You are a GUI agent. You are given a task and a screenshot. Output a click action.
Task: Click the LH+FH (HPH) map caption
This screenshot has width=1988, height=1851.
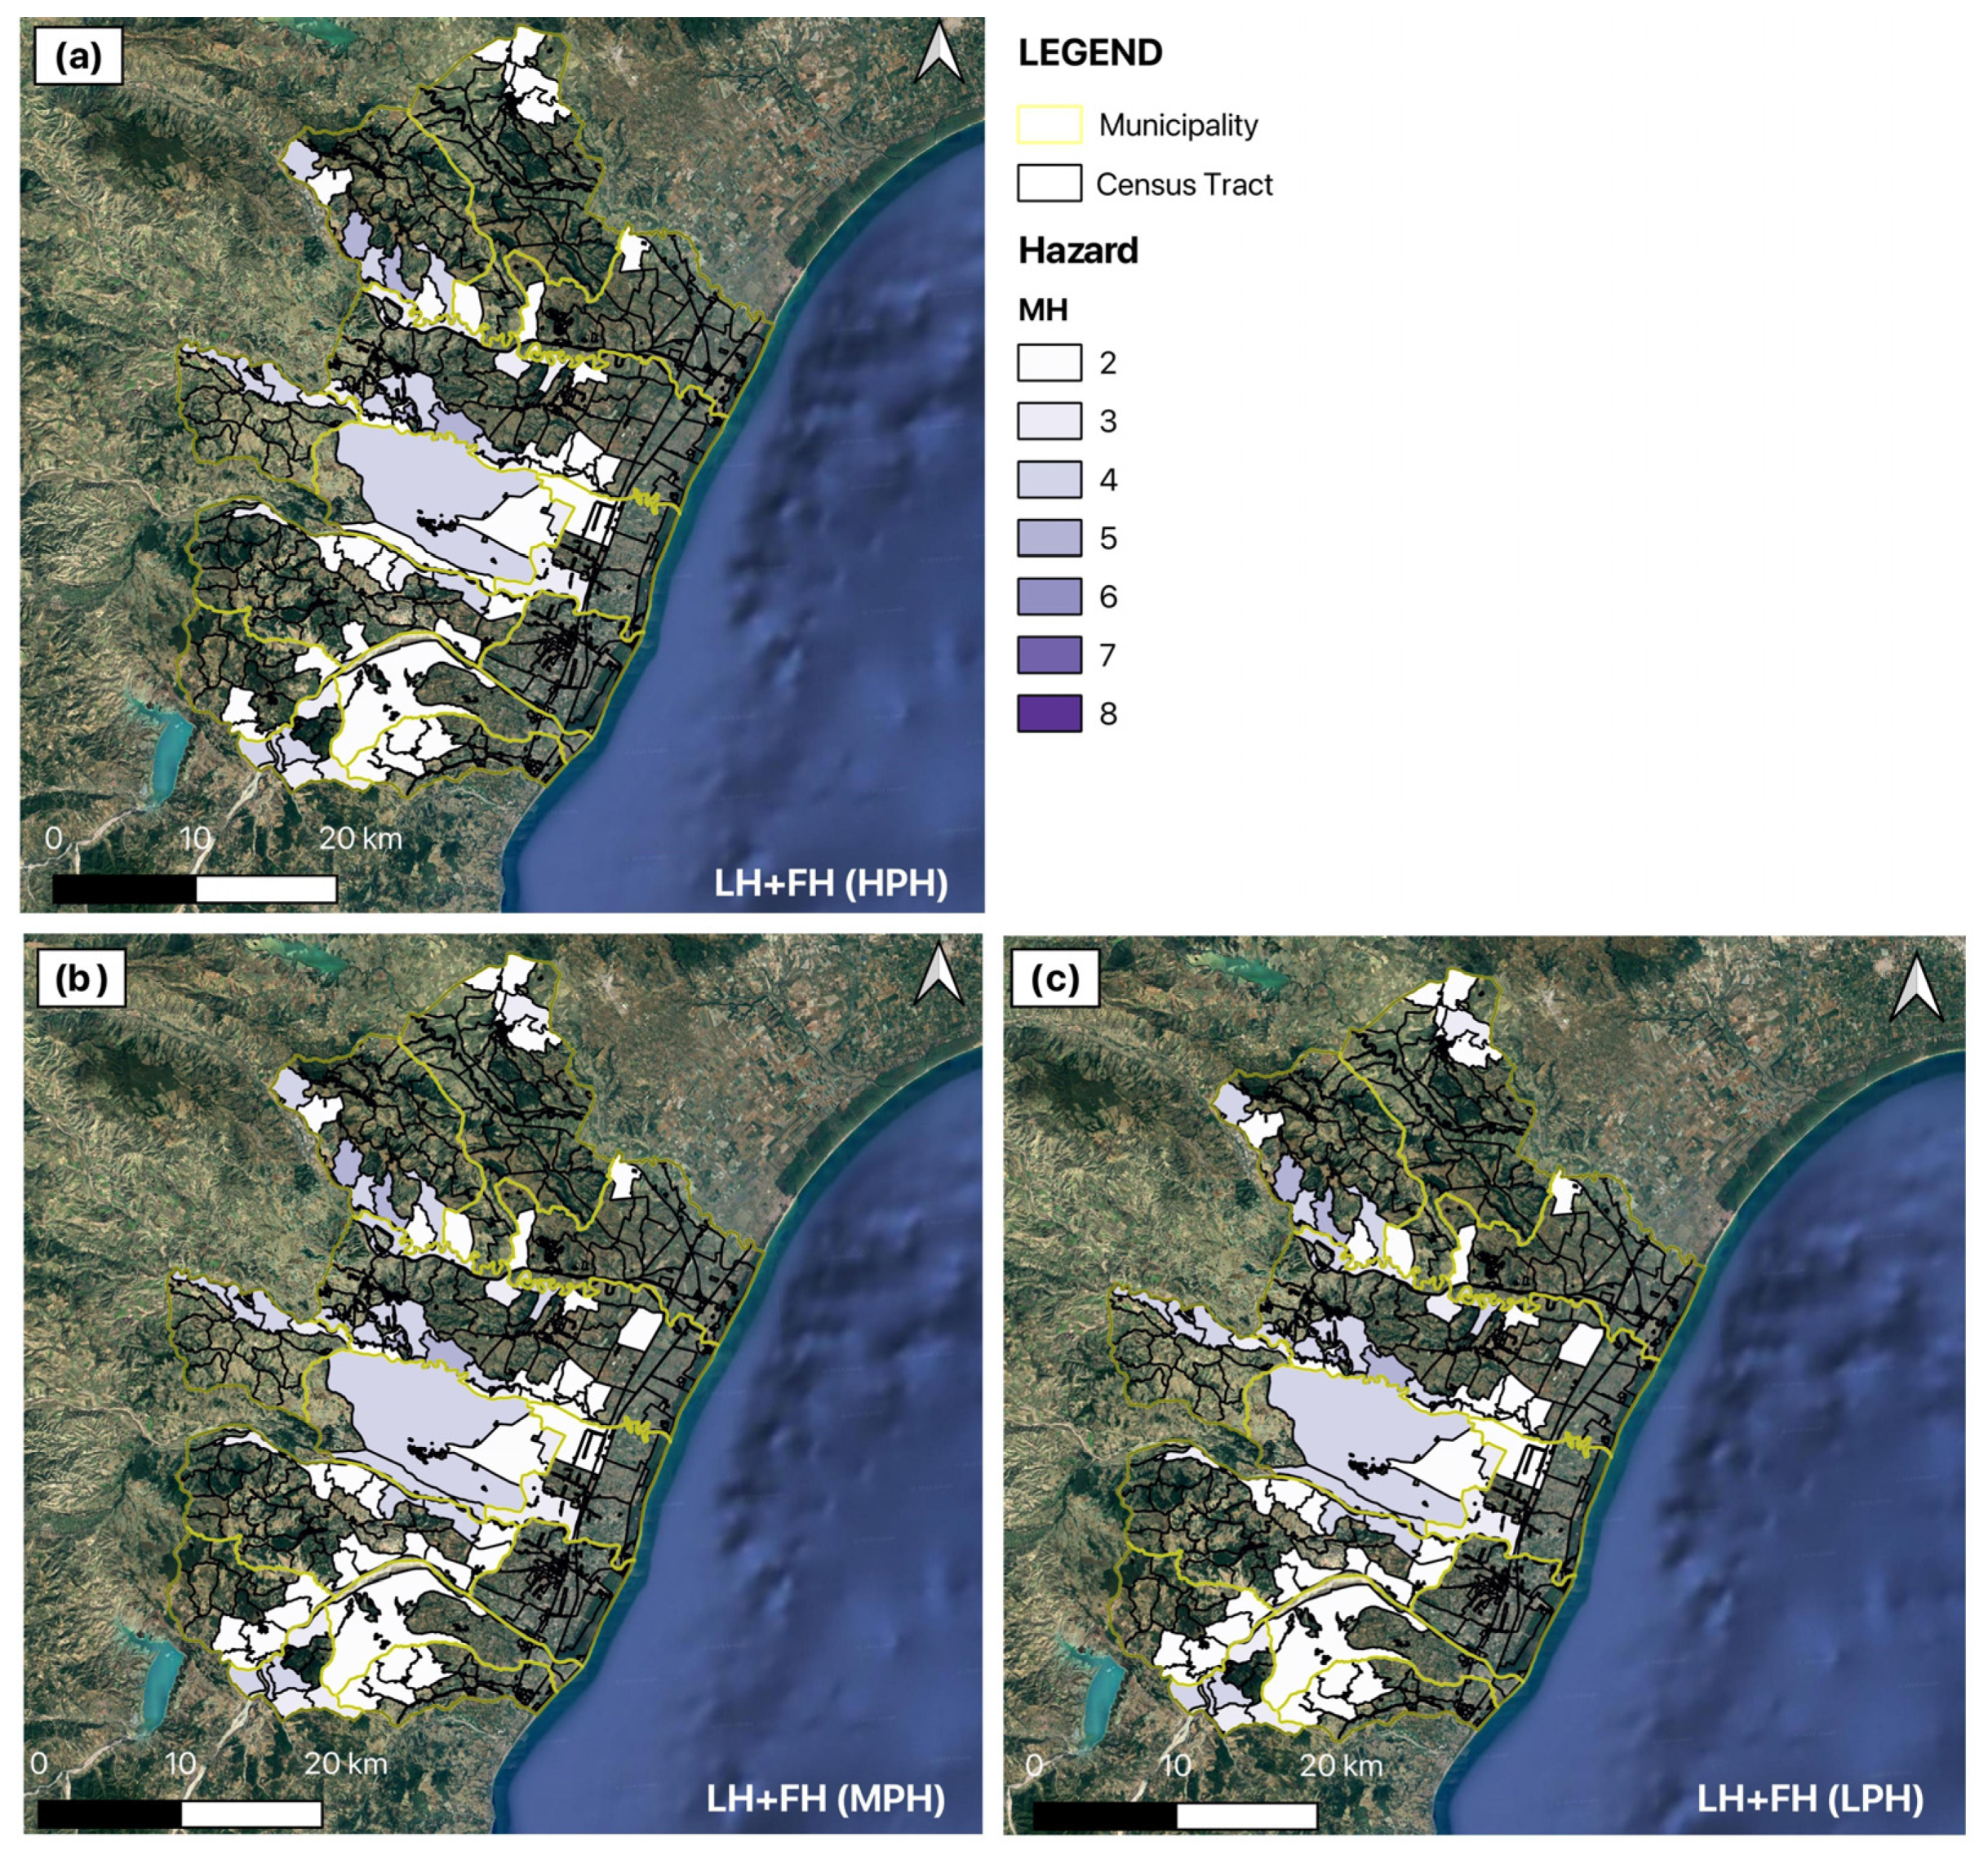coord(830,883)
